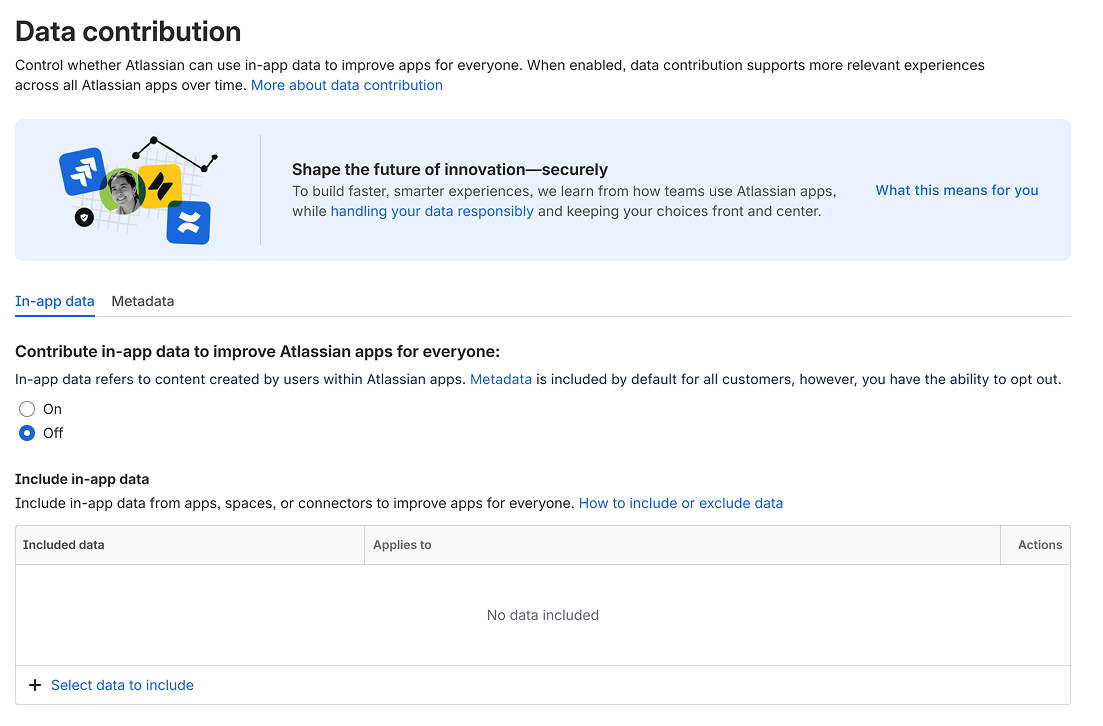Switch to the Metadata tab
The image size is (1103, 726).
[x=142, y=301]
